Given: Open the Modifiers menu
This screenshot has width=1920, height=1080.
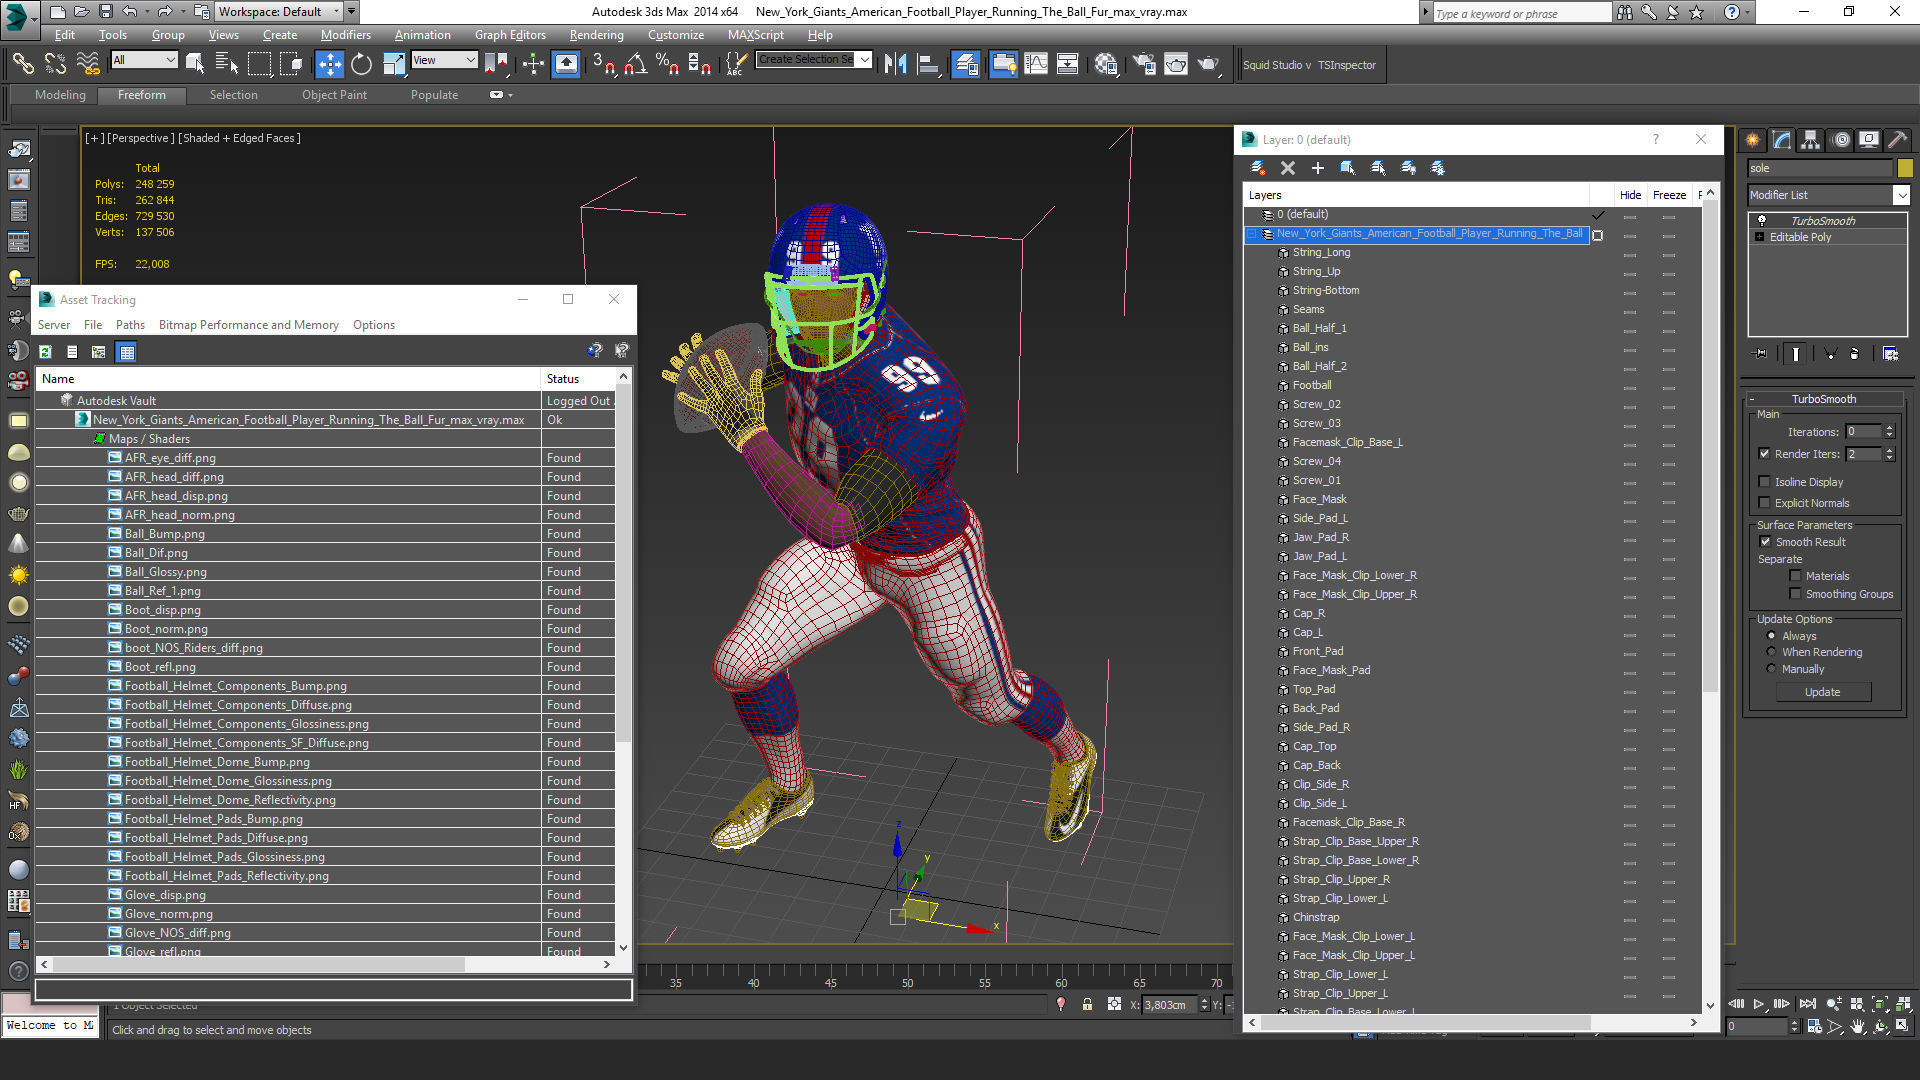Looking at the screenshot, I should [345, 35].
